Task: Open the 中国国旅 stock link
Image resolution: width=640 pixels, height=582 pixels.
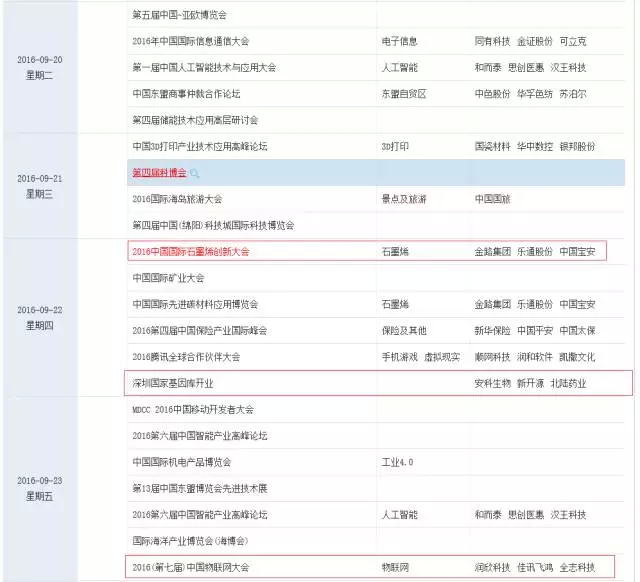Action: (491, 199)
